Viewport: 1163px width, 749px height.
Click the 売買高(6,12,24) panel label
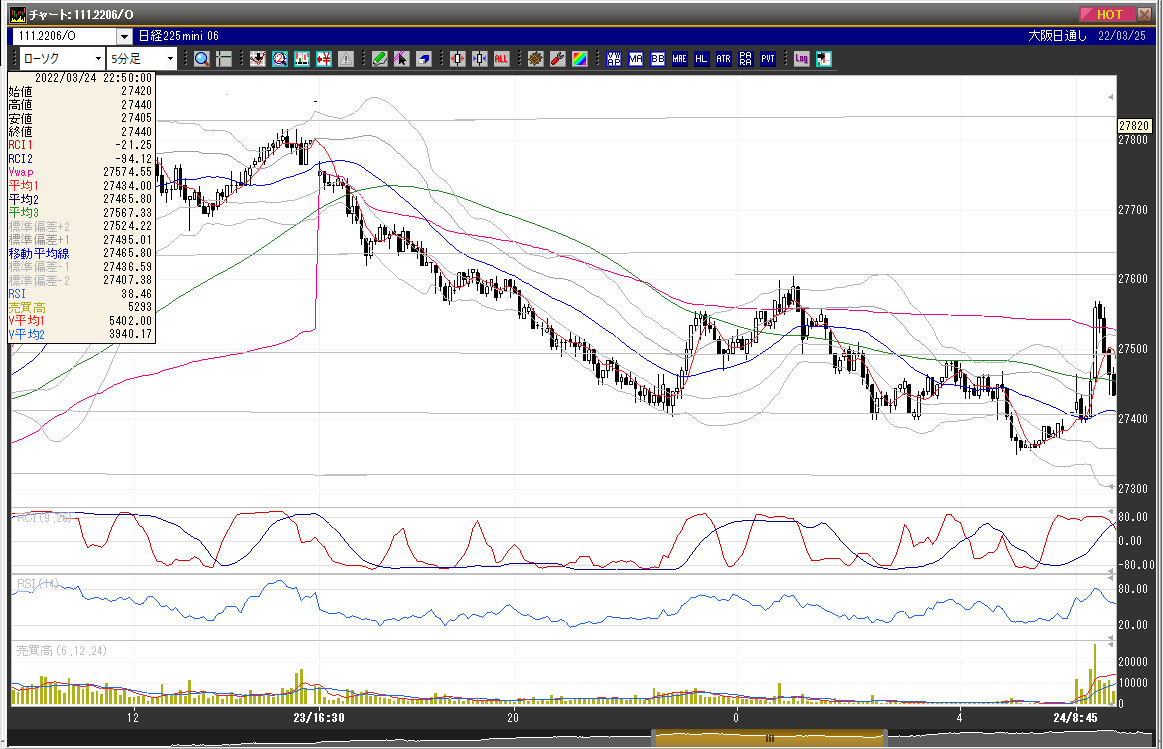(62, 650)
